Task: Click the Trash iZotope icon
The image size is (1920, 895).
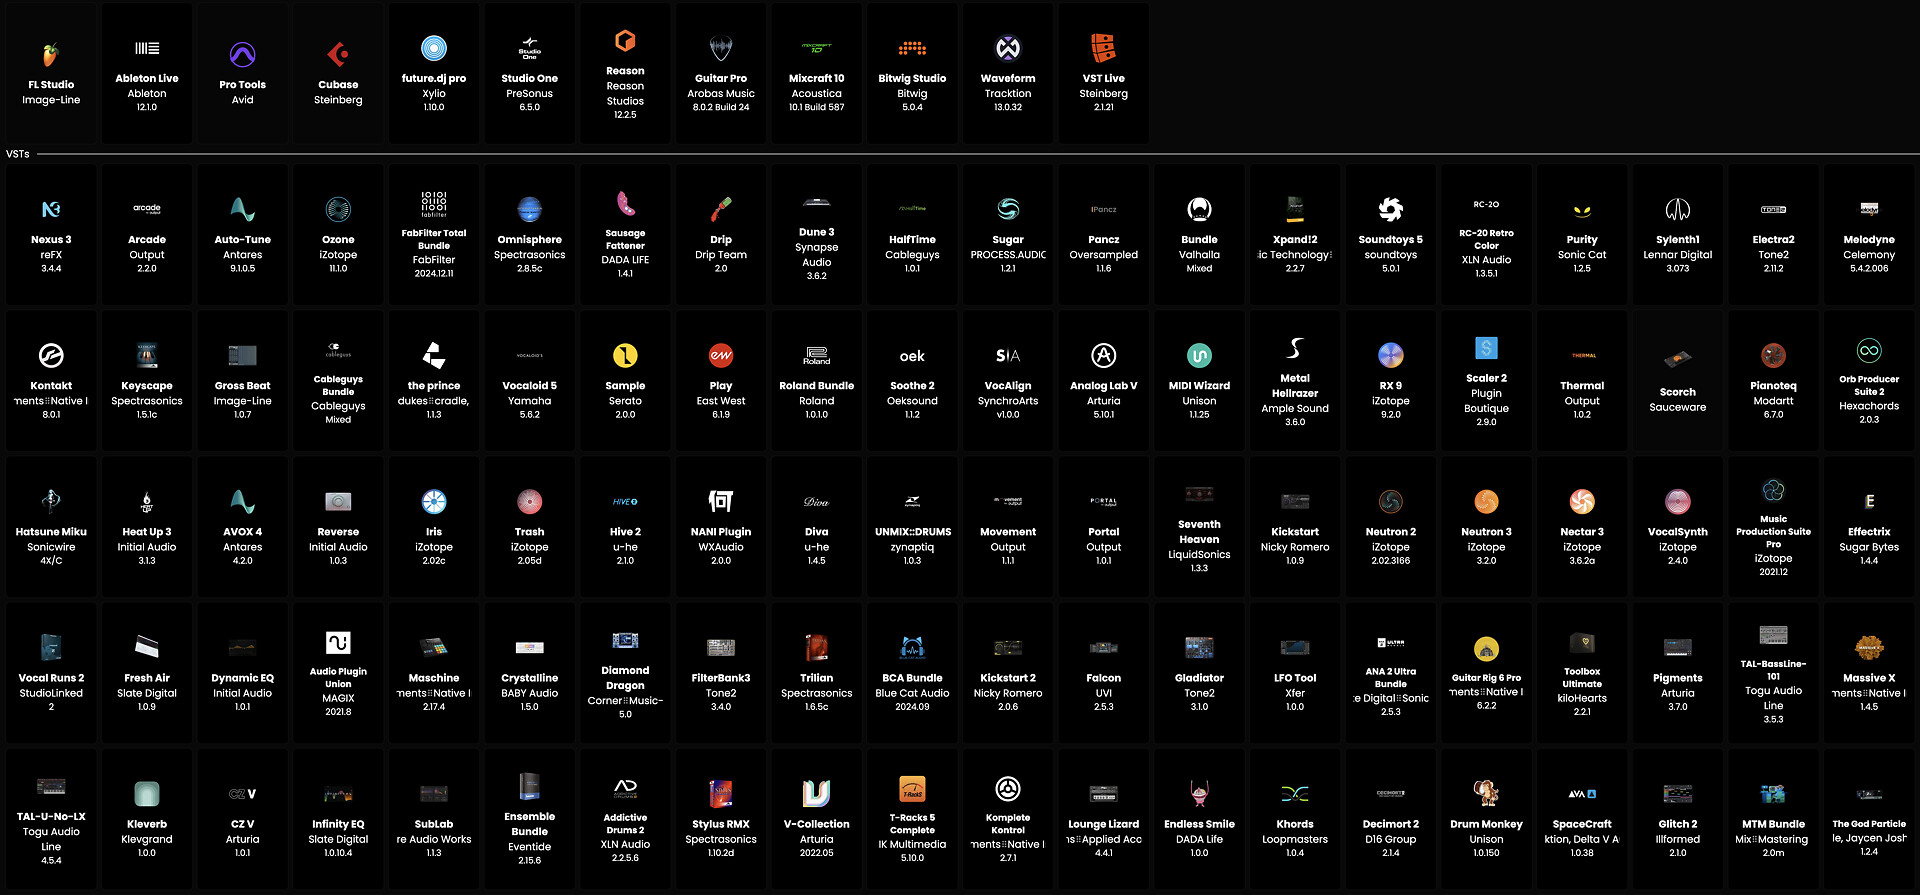Action: coord(530,501)
